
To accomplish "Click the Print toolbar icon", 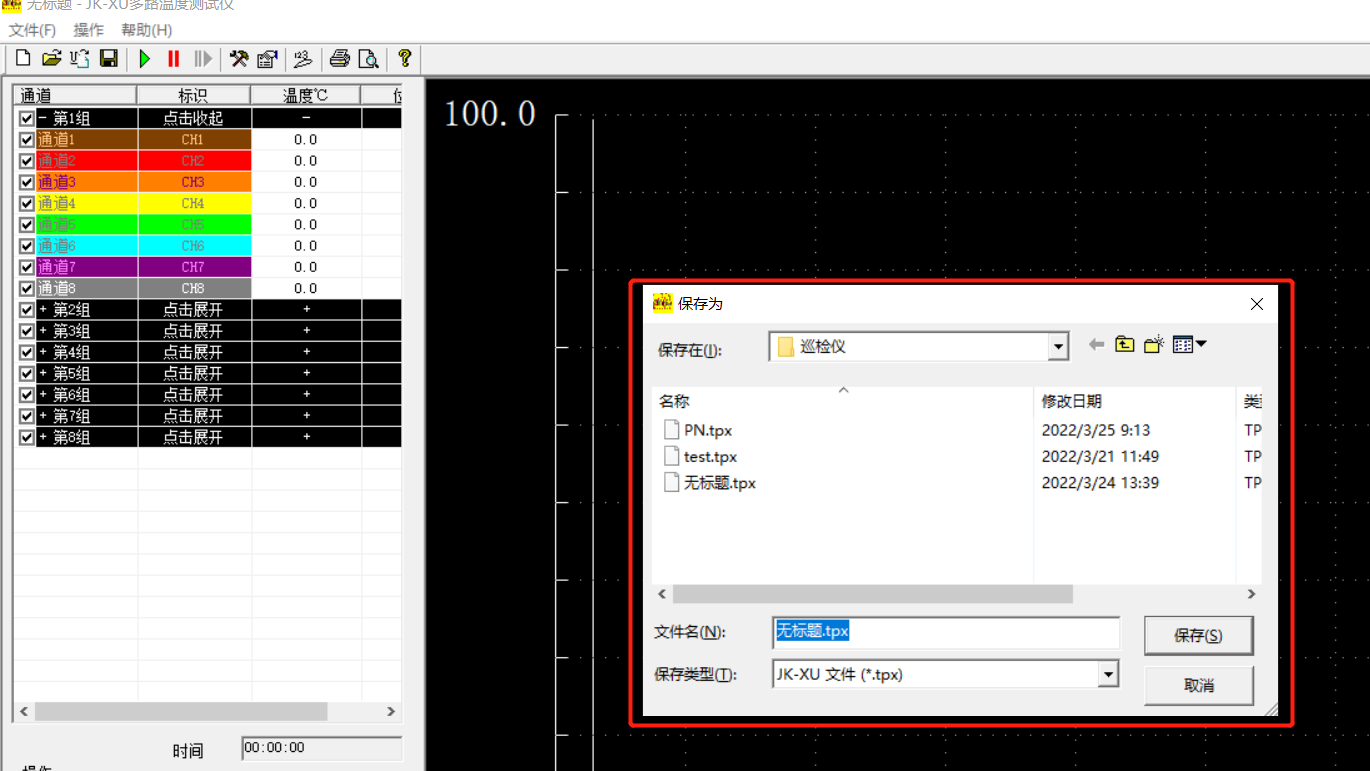I will click(340, 59).
